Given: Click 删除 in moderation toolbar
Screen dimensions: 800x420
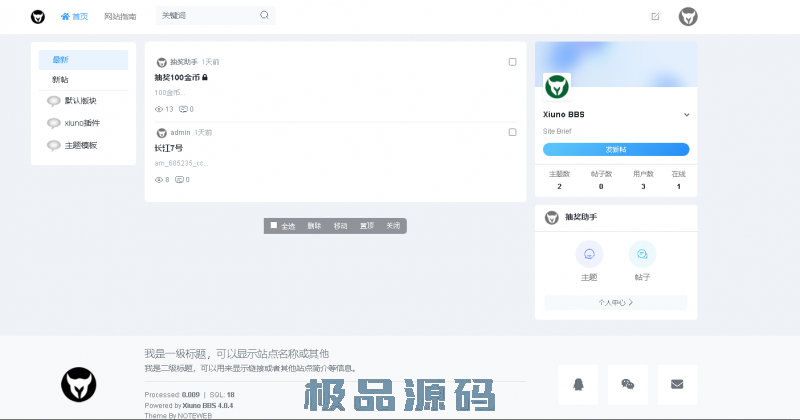Looking at the screenshot, I should click(x=314, y=226).
